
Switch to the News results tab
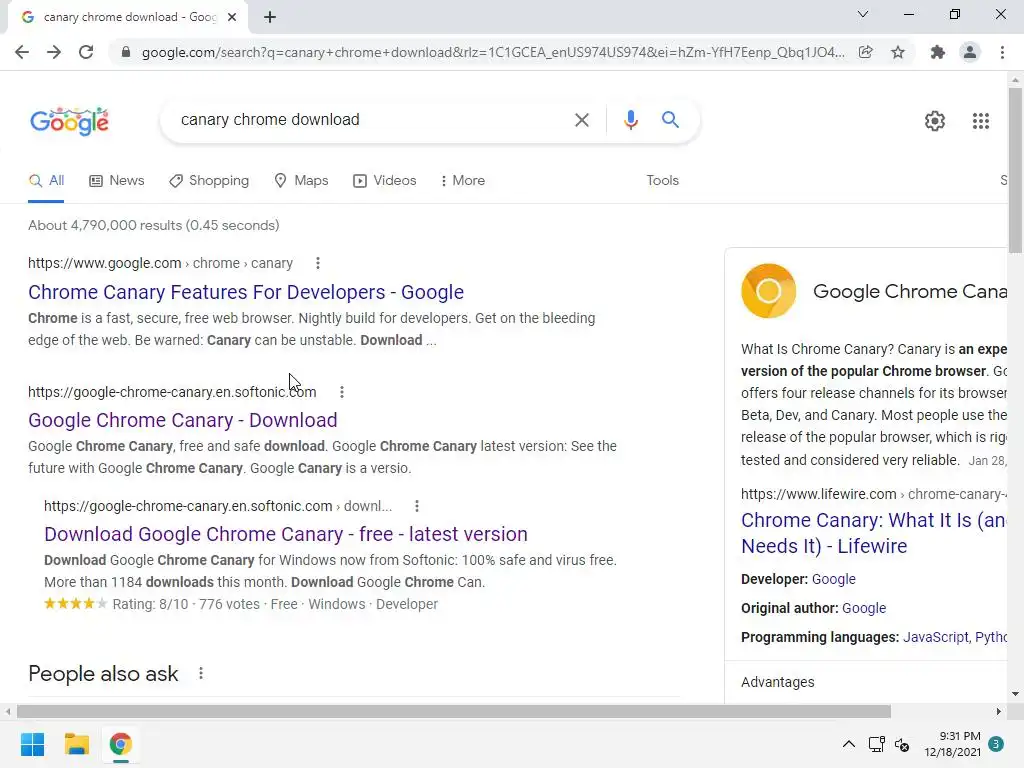117,180
